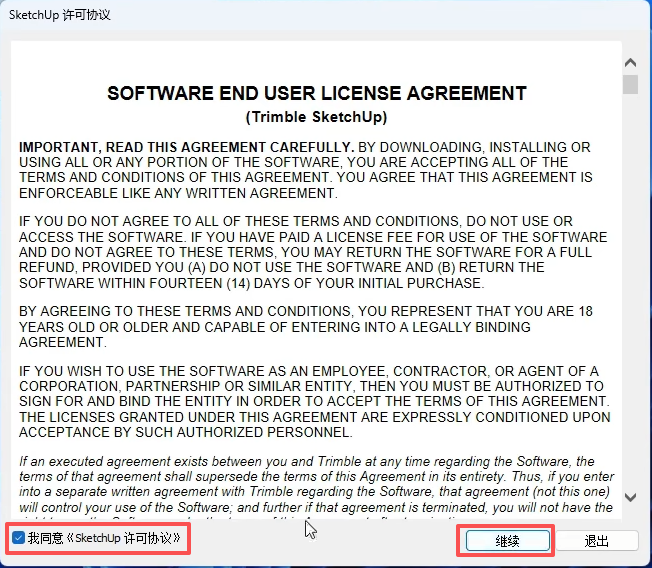652x568 pixels.
Task: Click the paragraph starting IF YOU DO NOT AGREE
Action: (313, 252)
